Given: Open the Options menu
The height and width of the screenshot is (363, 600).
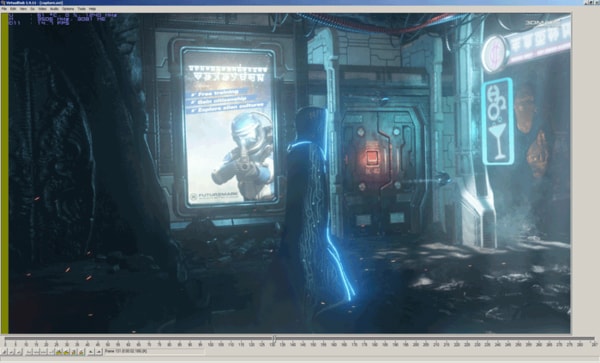Looking at the screenshot, I should coord(68,9).
